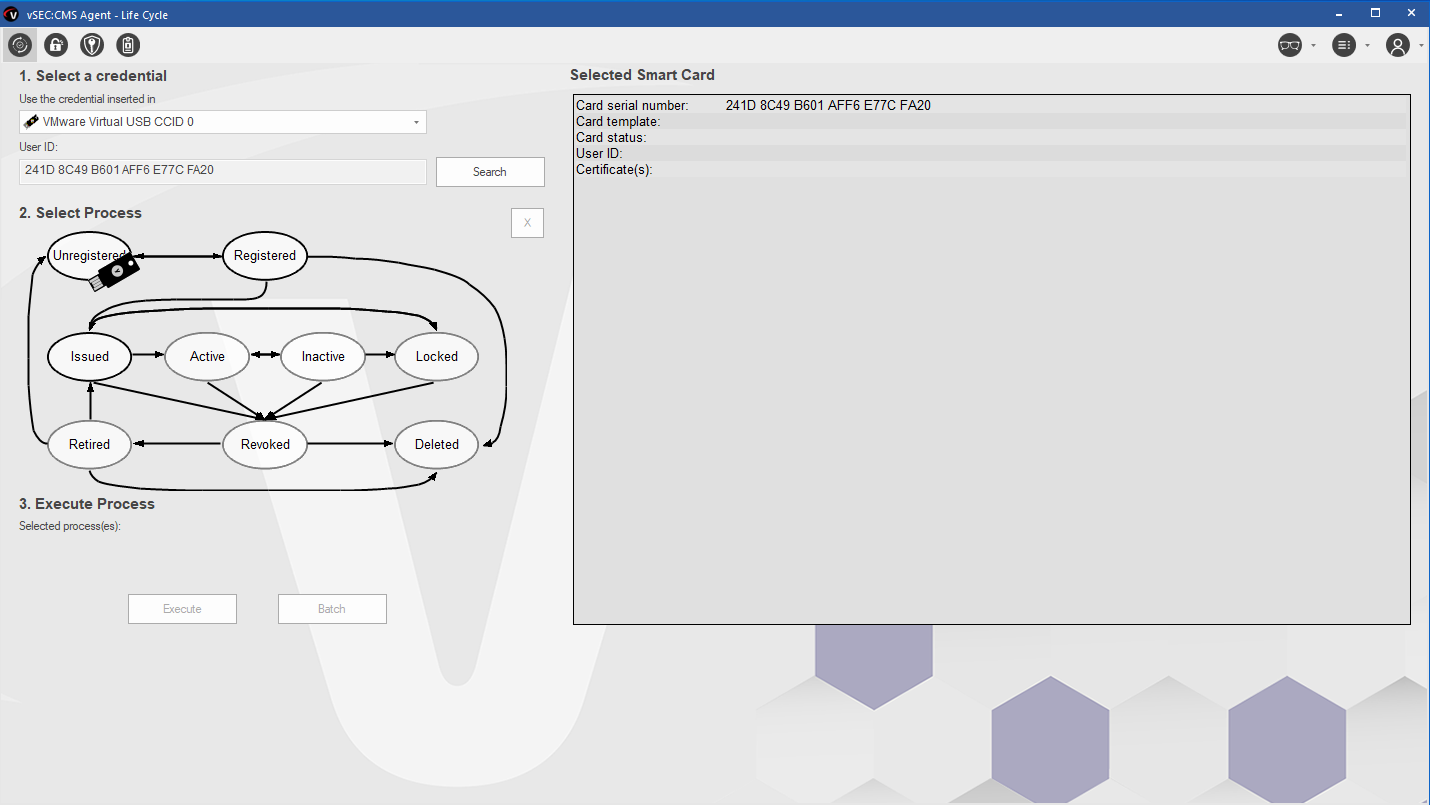The image size is (1430, 805).
Task: Click the 'Card template:' row
Action: (991, 121)
